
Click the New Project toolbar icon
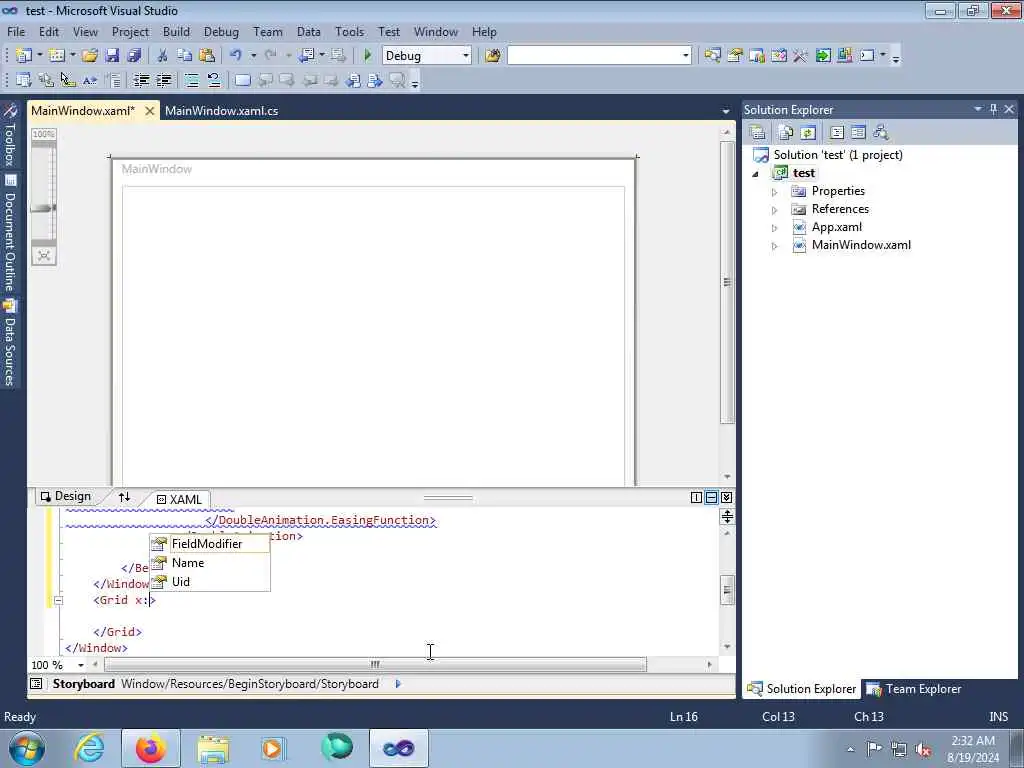click(24, 56)
